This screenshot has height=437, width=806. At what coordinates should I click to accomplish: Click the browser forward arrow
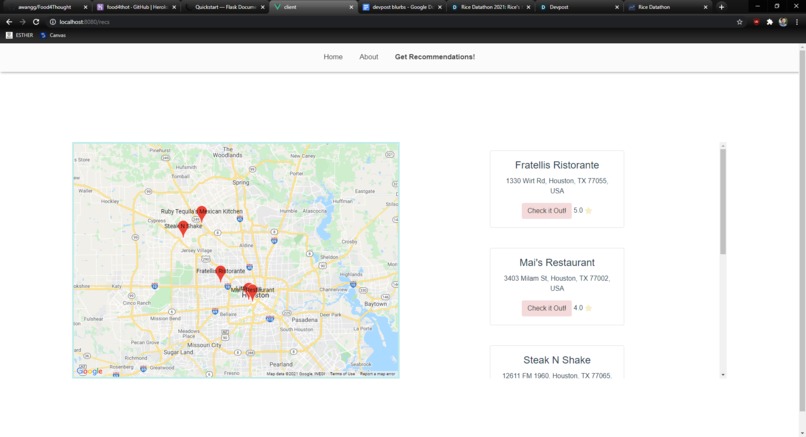tap(22, 22)
